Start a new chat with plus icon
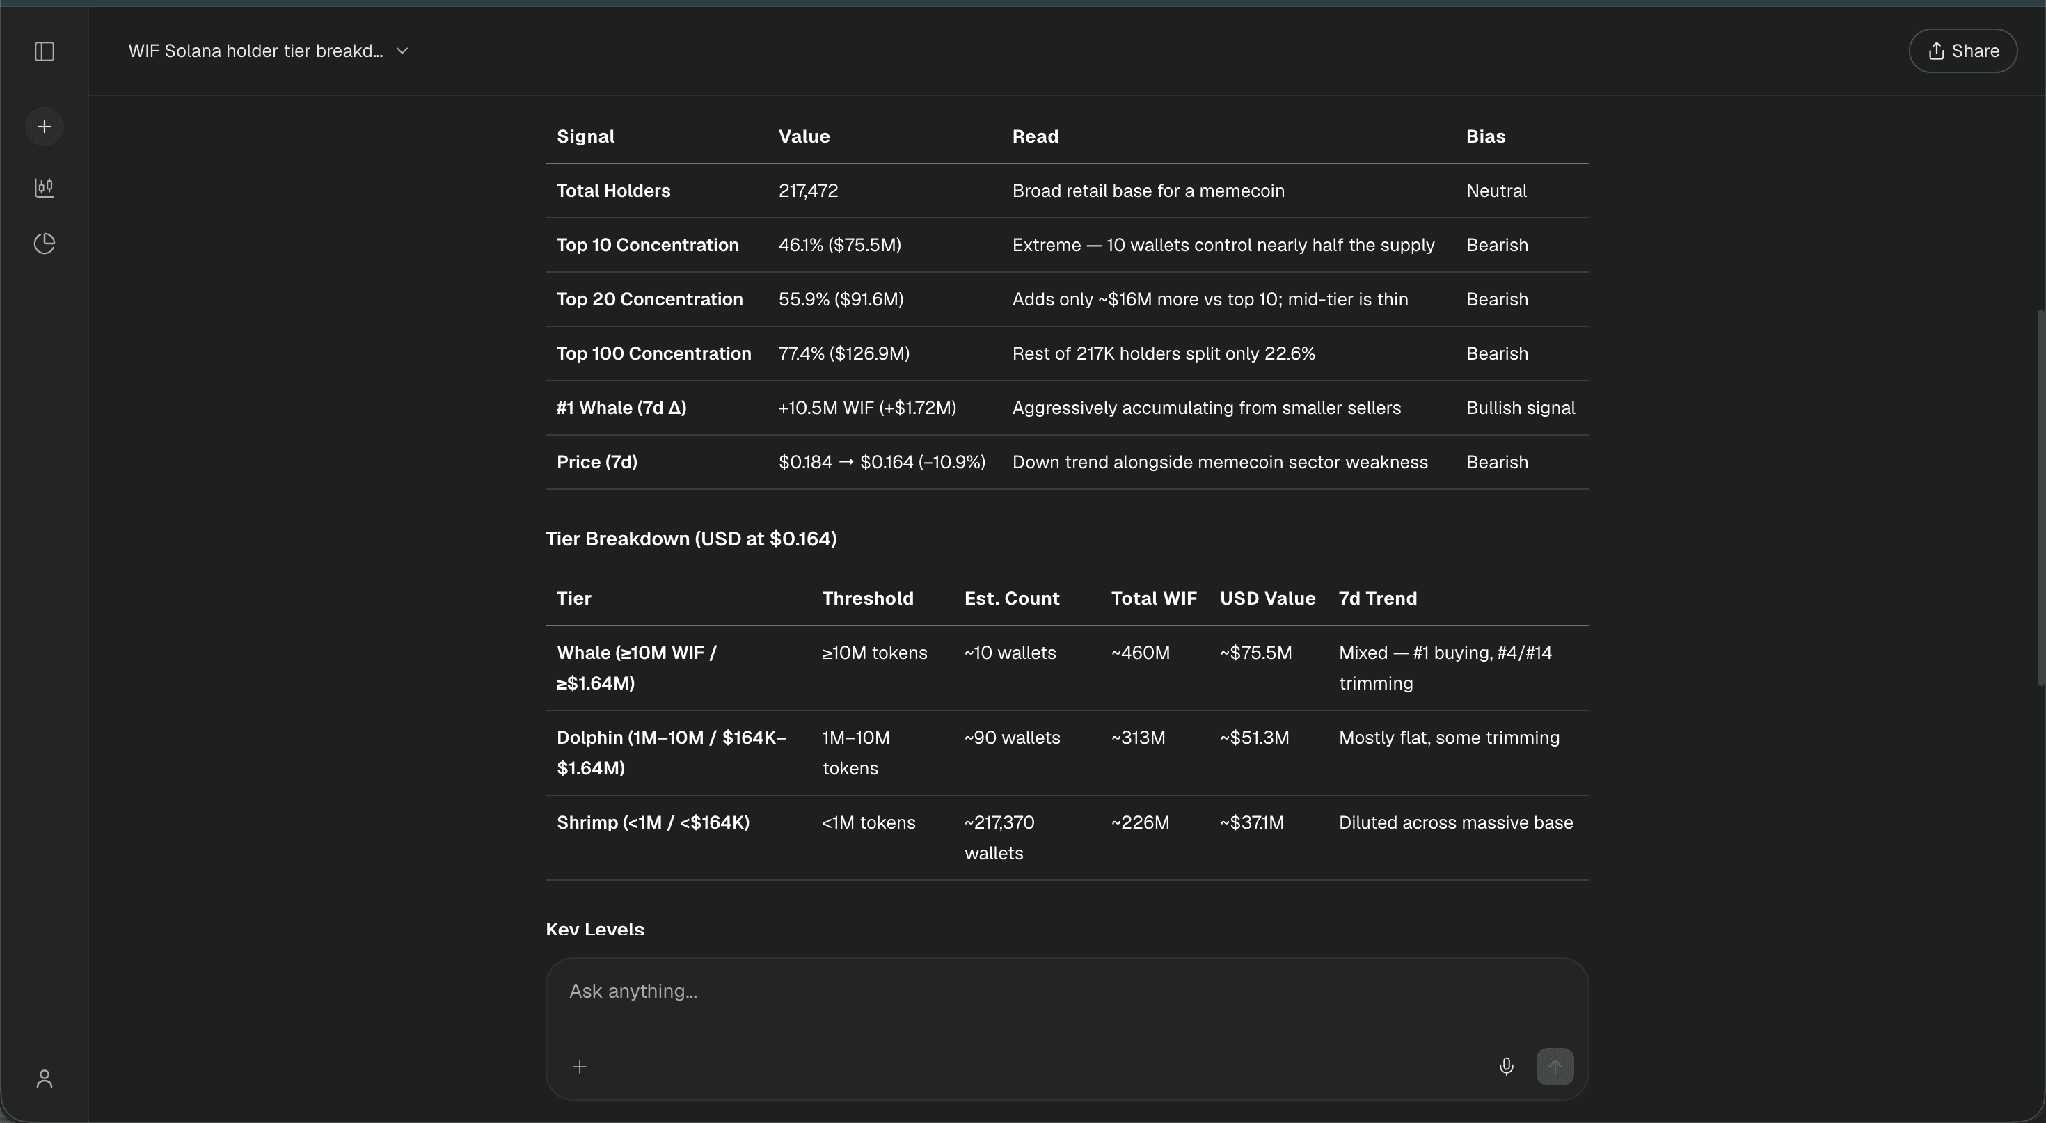 coord(44,127)
